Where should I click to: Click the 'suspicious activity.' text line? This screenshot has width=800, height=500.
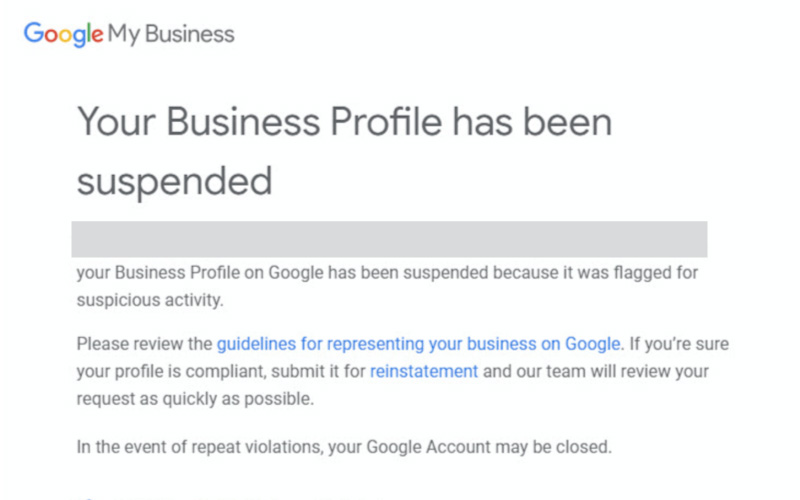coord(150,299)
